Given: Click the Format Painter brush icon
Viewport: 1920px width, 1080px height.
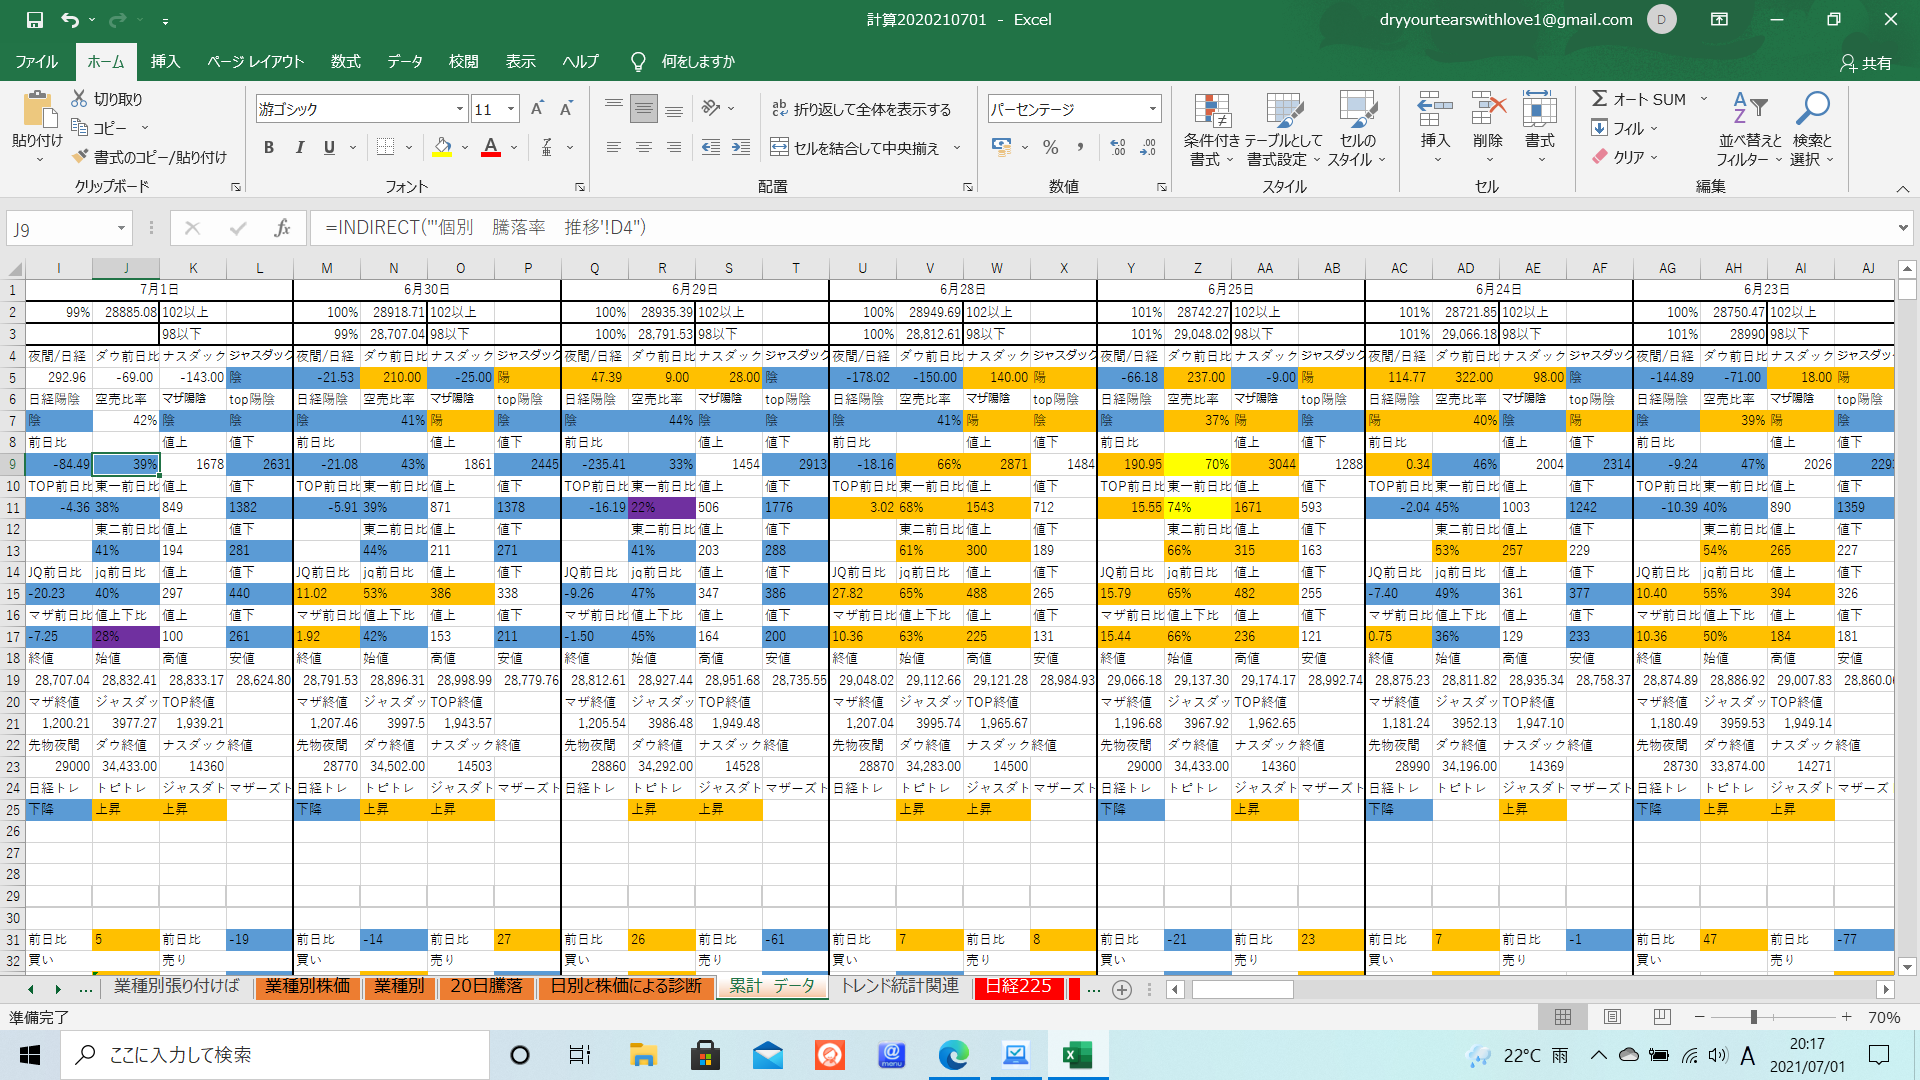Looking at the screenshot, I should [81, 157].
